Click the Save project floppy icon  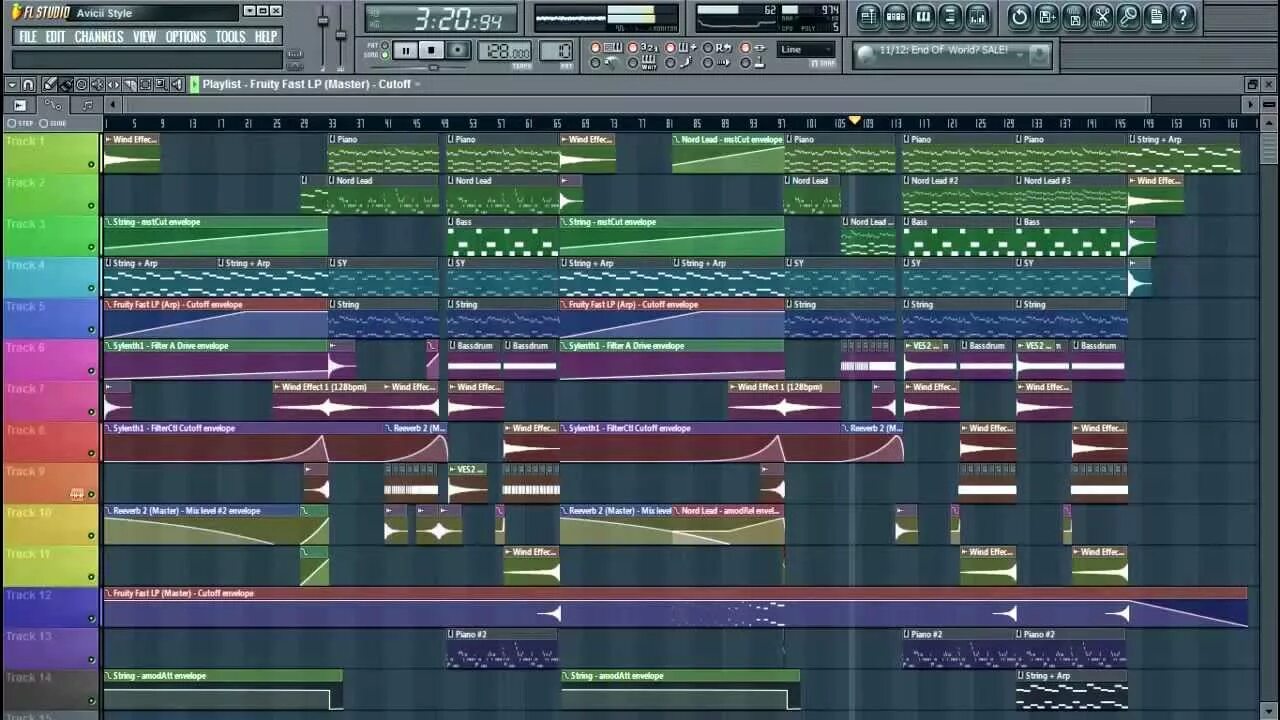1074,16
